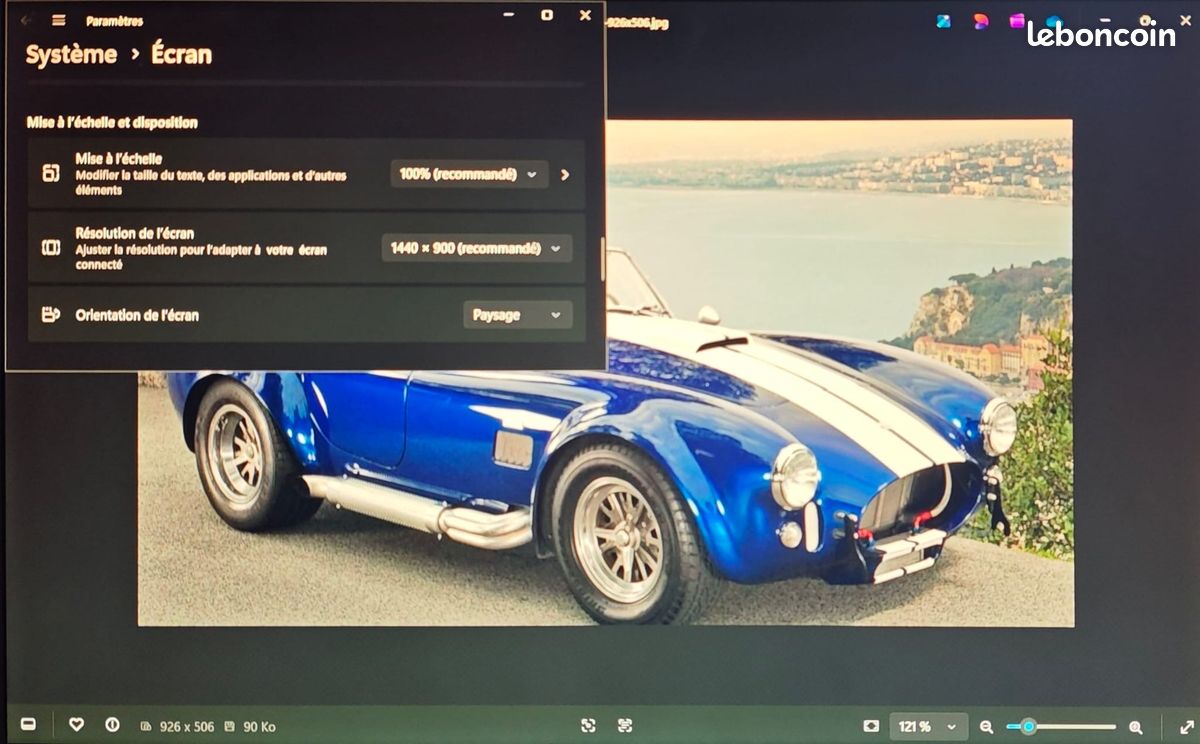Minimize the Paramètres window
The width and height of the screenshot is (1200, 744).
click(509, 15)
